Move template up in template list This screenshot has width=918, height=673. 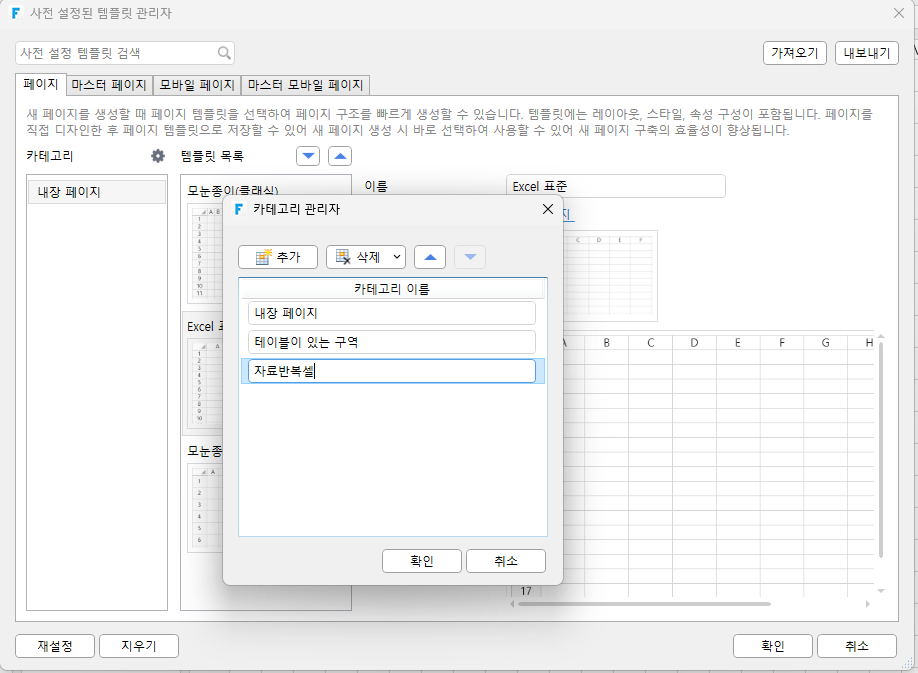(340, 156)
